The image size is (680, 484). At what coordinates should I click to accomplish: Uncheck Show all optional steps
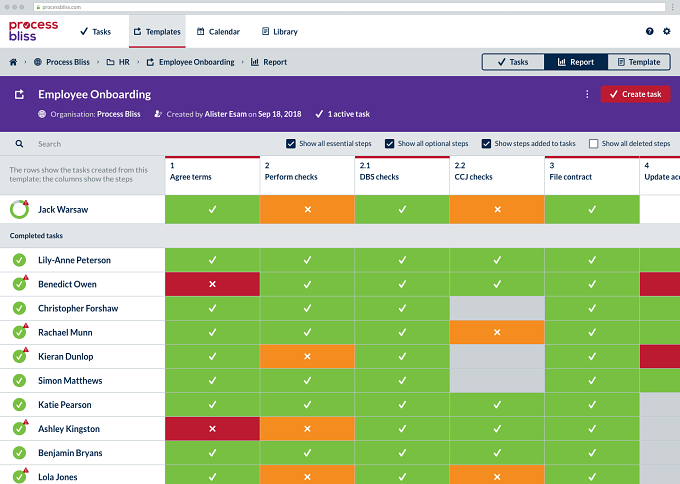click(389, 144)
